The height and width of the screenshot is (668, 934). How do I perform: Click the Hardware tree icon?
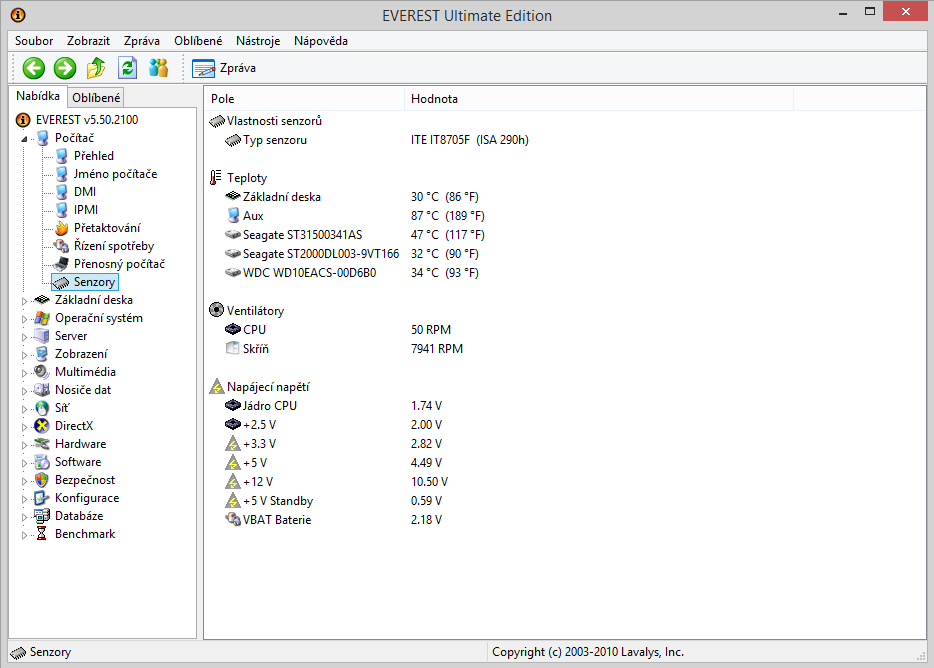(x=42, y=444)
